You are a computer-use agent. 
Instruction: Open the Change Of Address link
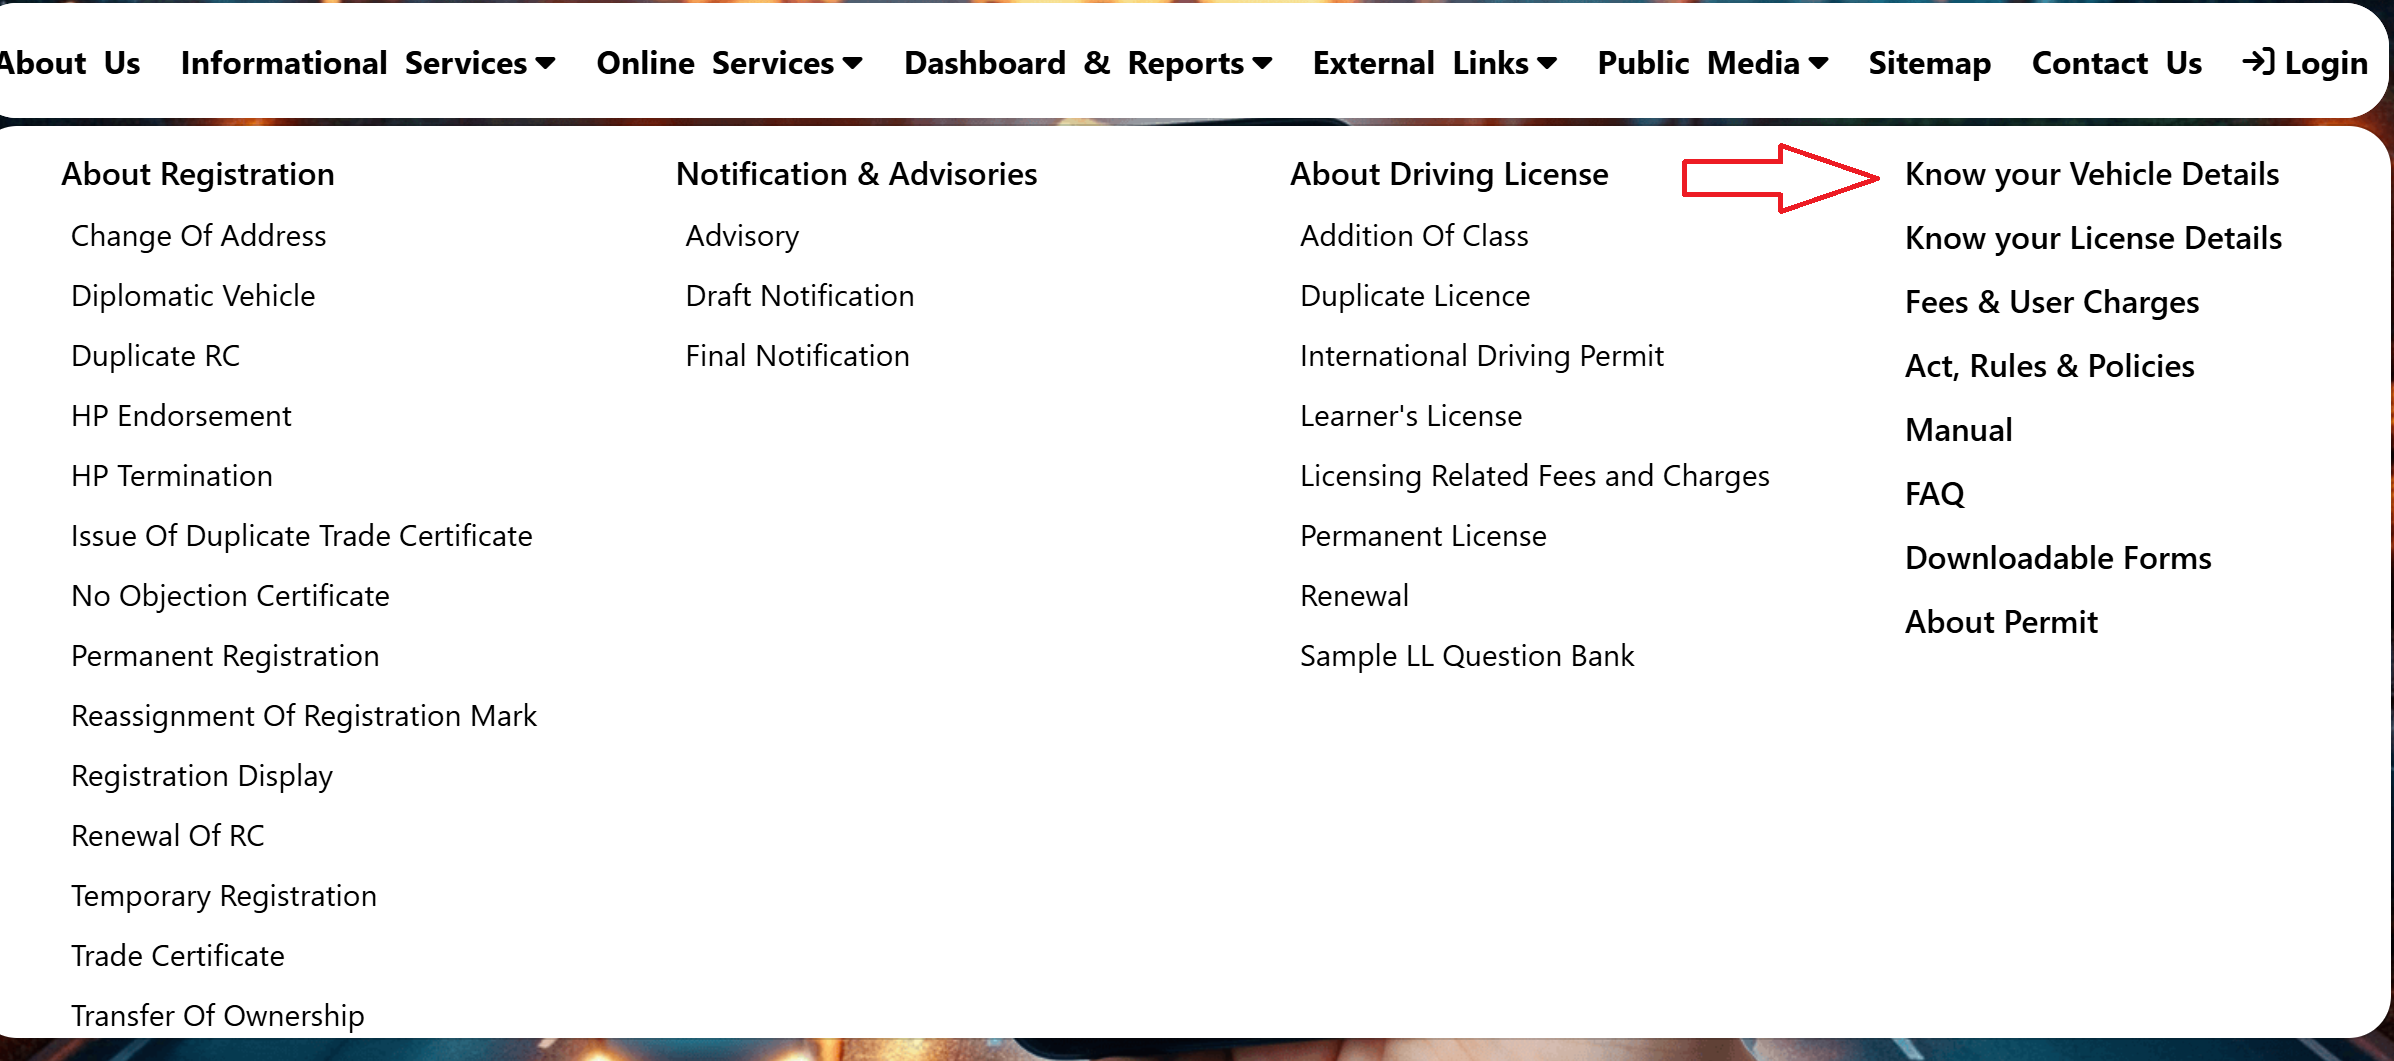click(198, 236)
